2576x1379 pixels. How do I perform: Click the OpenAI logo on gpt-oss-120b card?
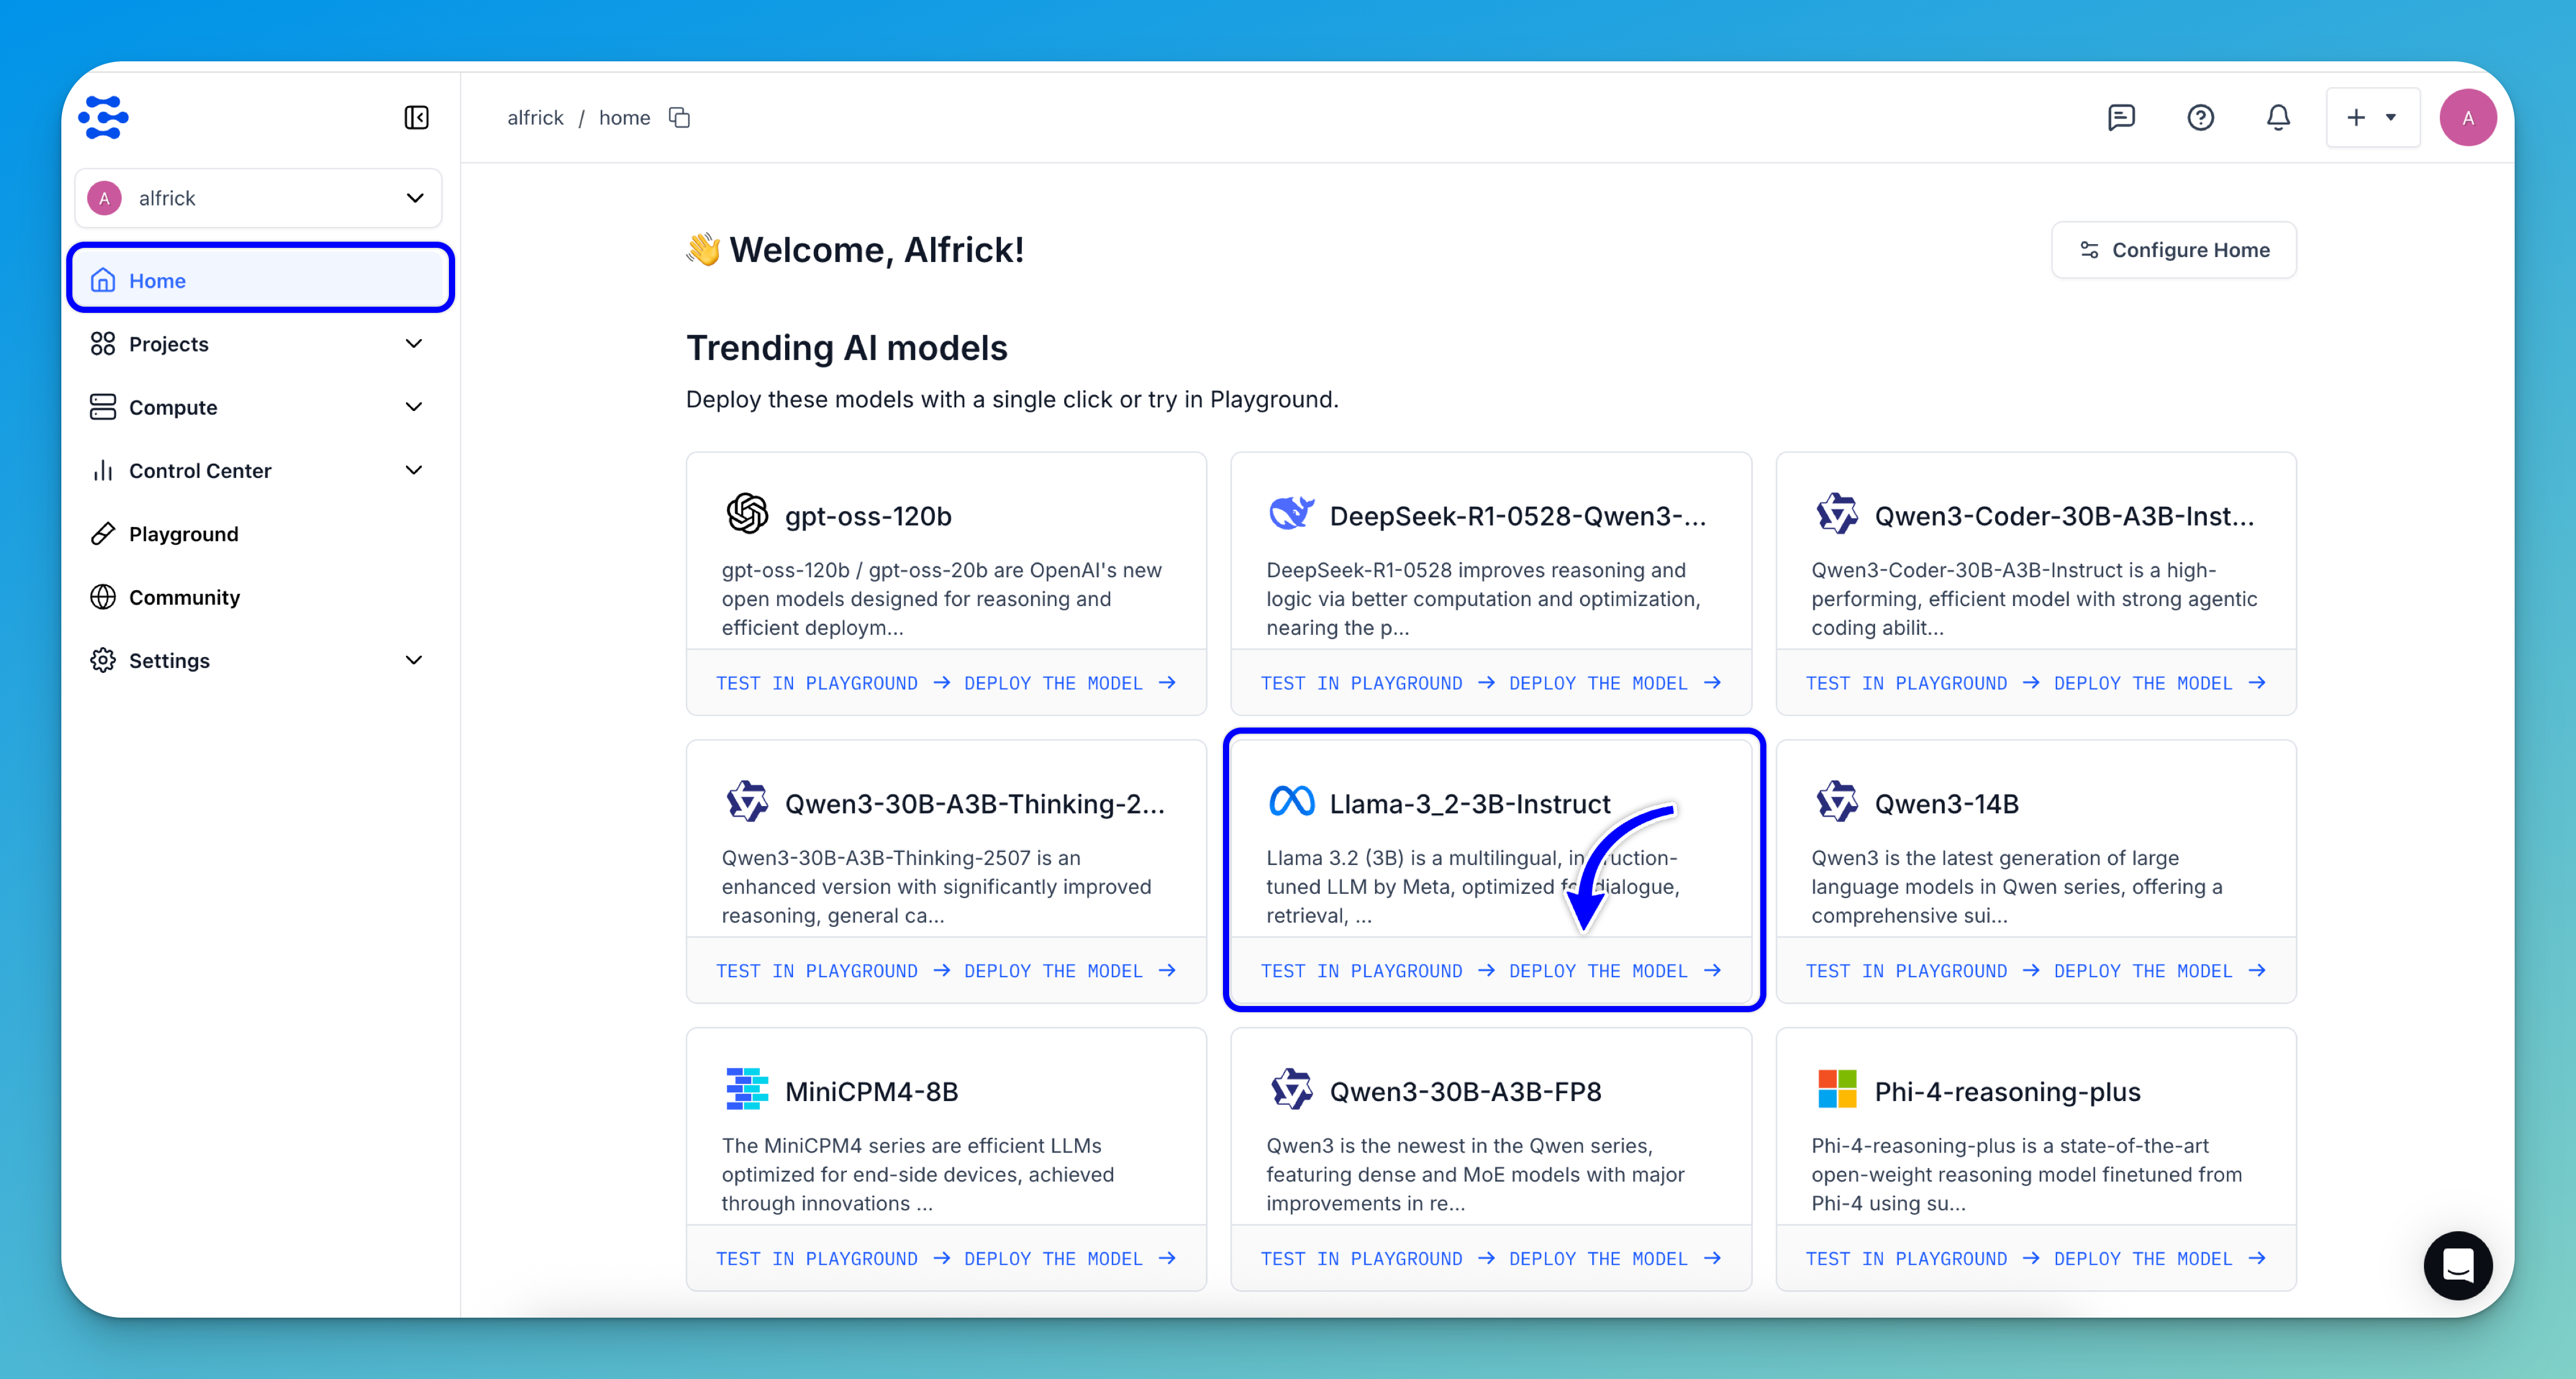coord(747,514)
